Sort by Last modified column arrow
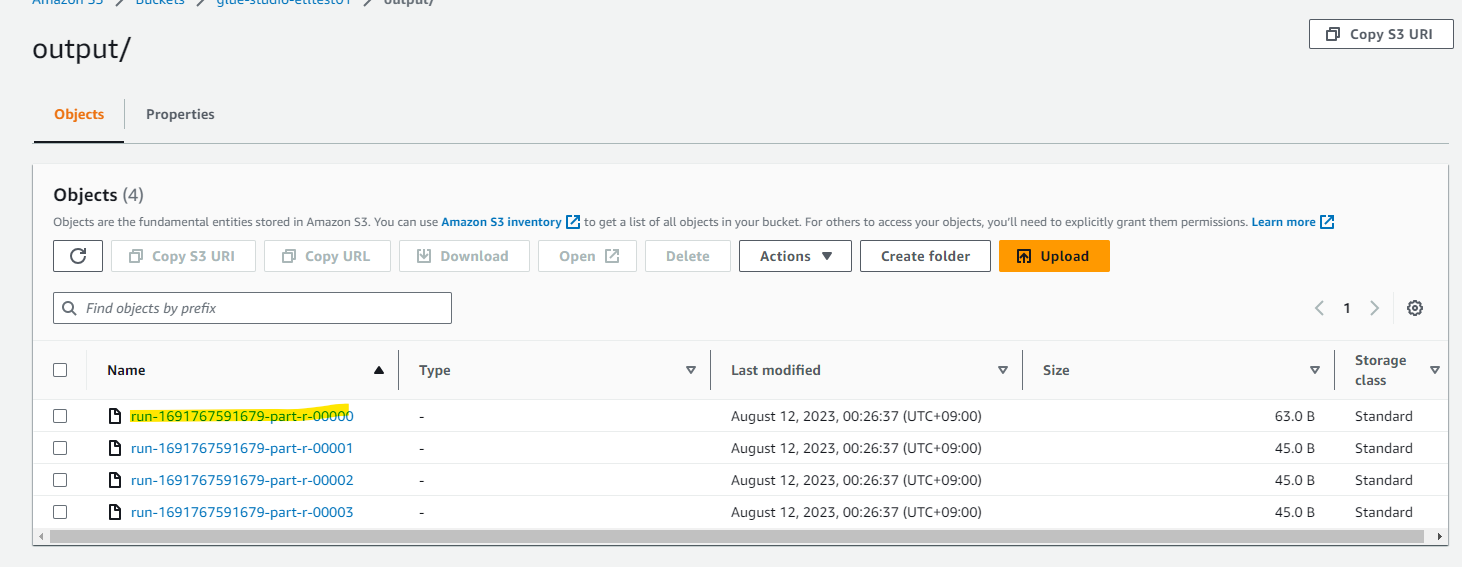Viewport: 1462px width, 567px height. click(1003, 370)
